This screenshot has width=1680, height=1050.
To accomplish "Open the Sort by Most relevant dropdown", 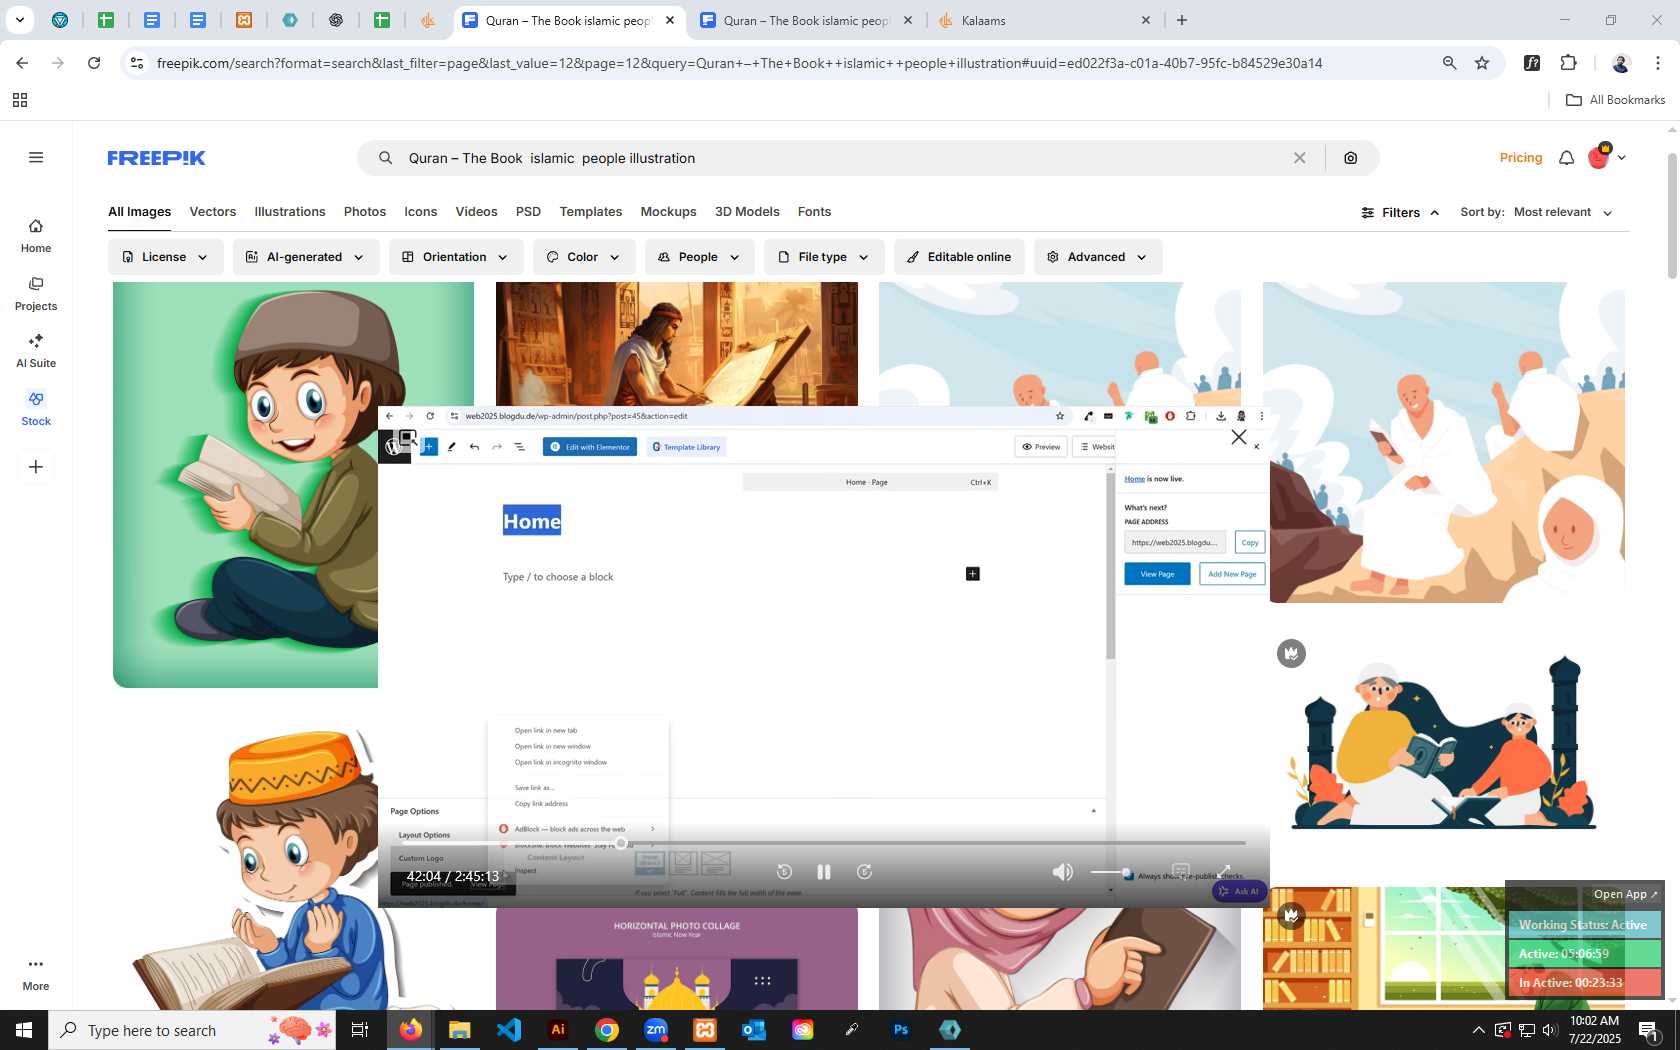I will tap(1563, 213).
